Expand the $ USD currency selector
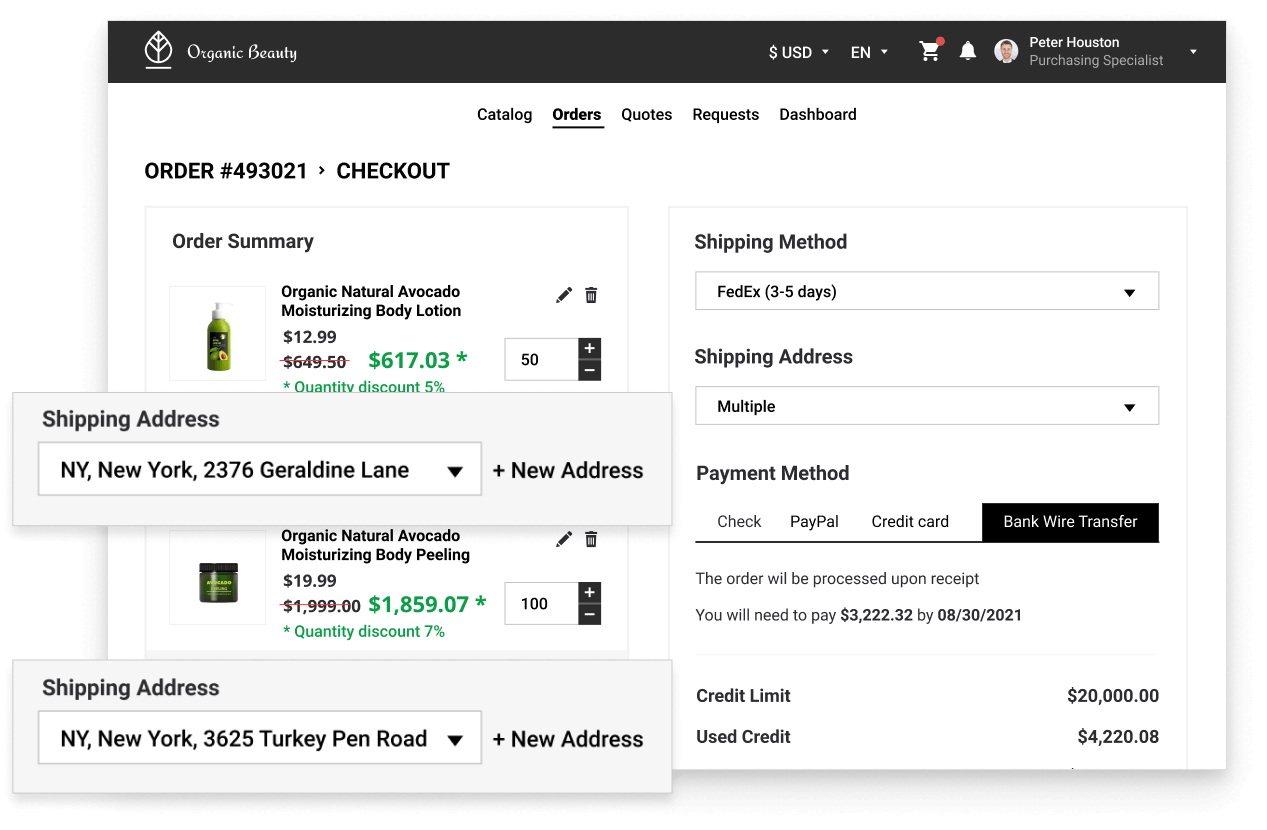 tap(799, 52)
